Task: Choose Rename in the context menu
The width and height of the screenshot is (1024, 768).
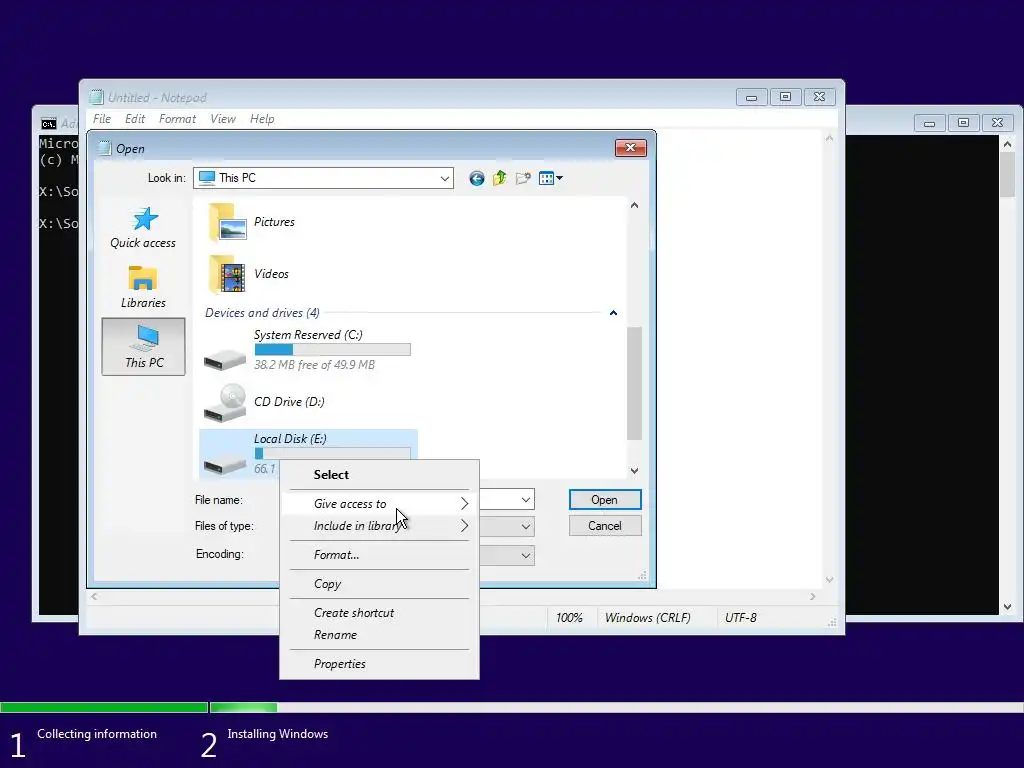Action: click(x=379, y=635)
